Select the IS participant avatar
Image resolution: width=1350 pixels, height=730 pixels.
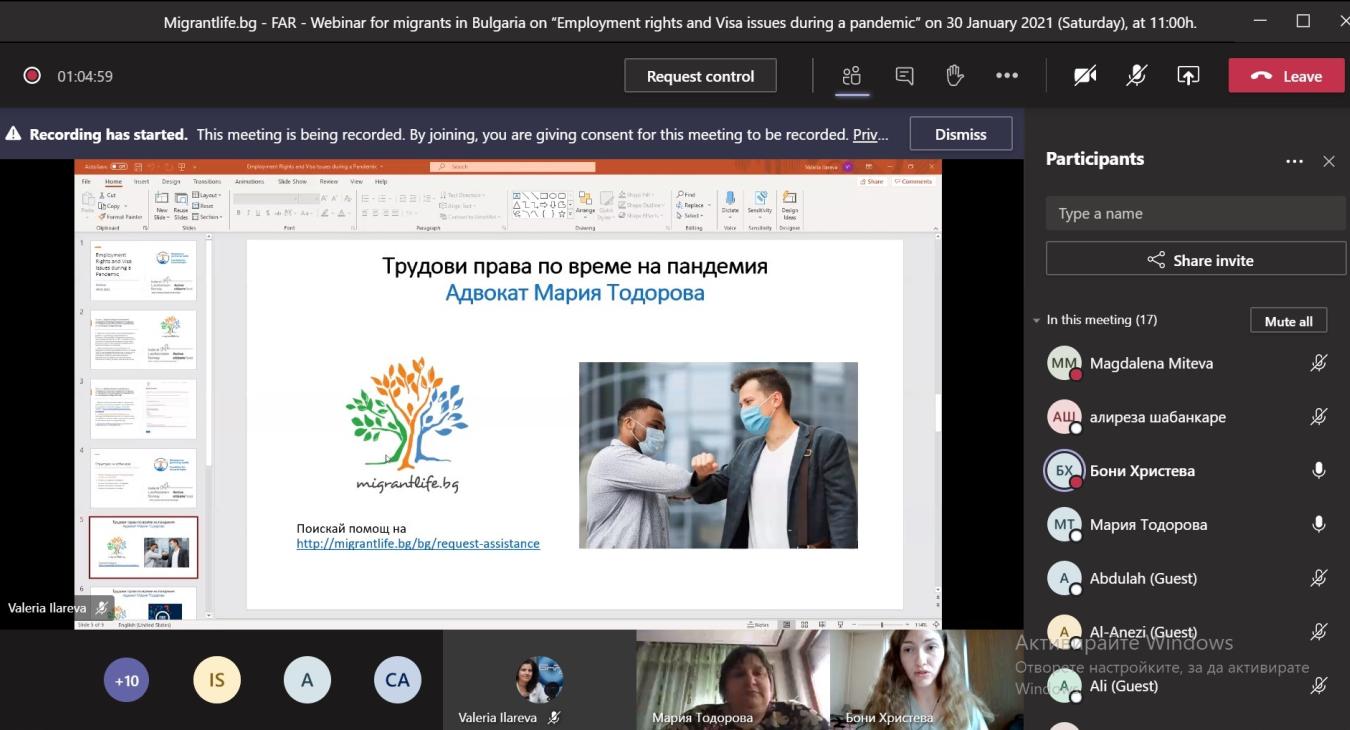pos(217,680)
